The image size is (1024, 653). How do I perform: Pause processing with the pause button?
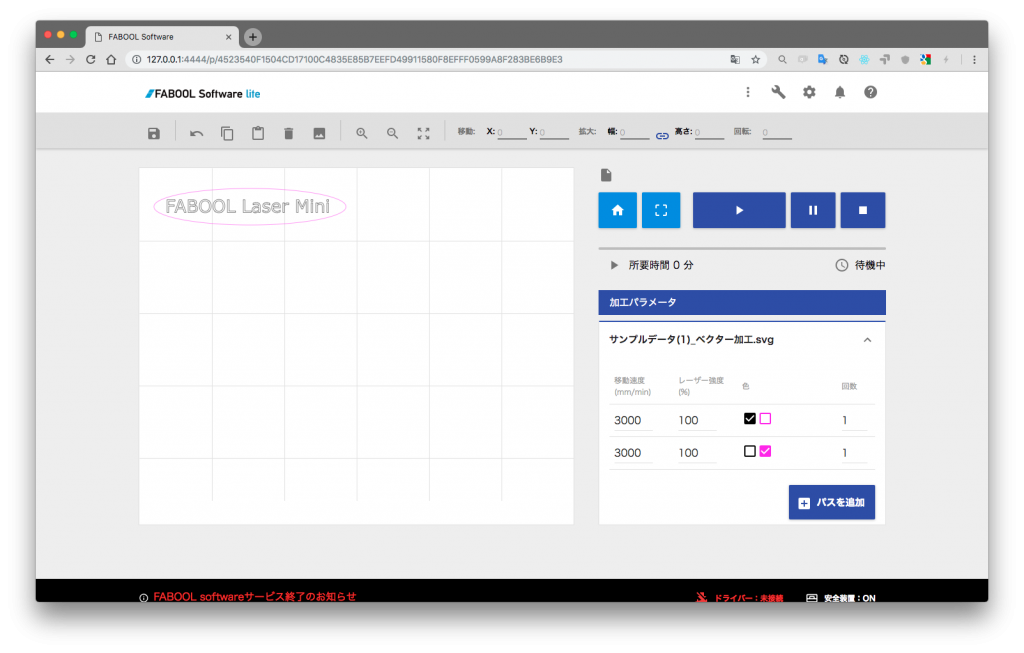click(813, 210)
